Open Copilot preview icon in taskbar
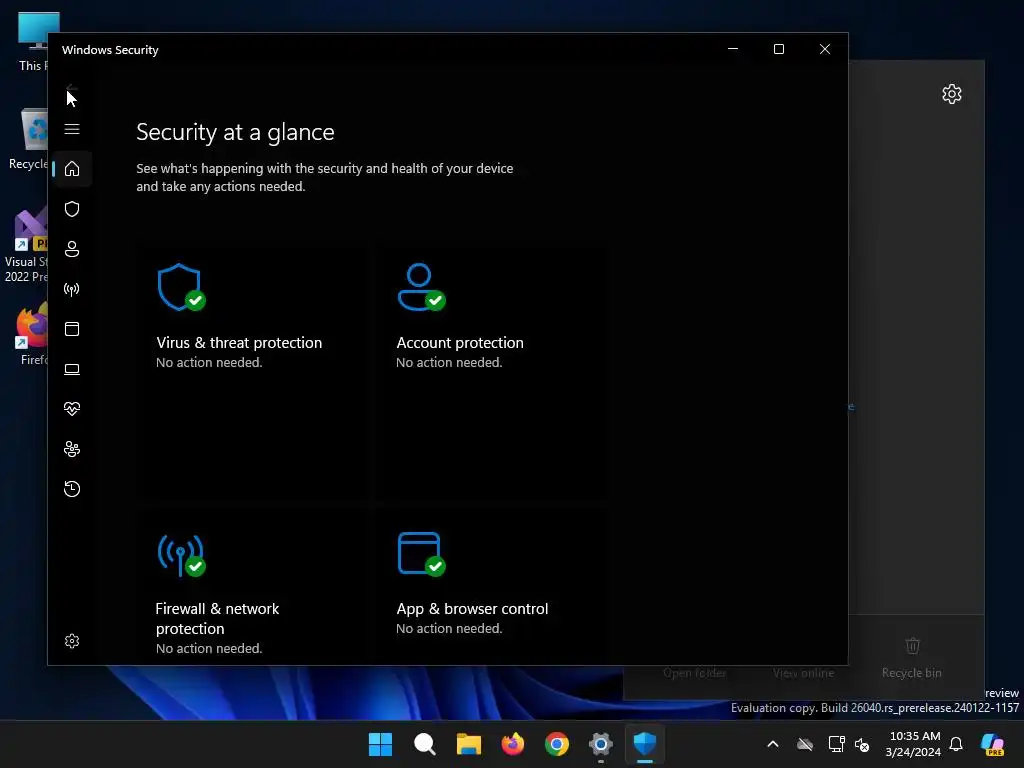Viewport: 1024px width, 768px height. point(993,744)
